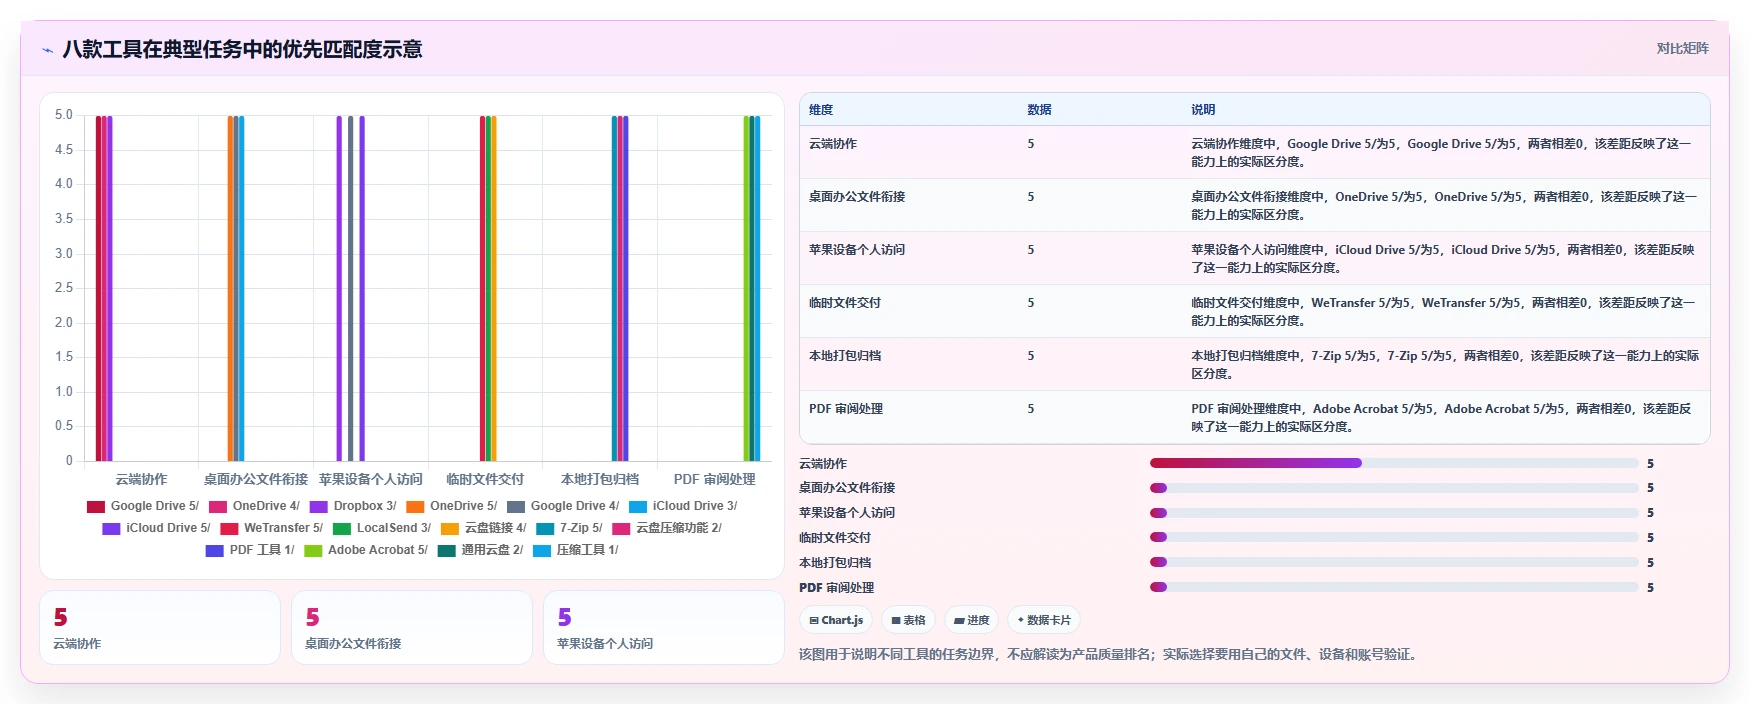Click the 临时文件交付 bar group in chart
This screenshot has width=1750, height=704.
[488, 288]
